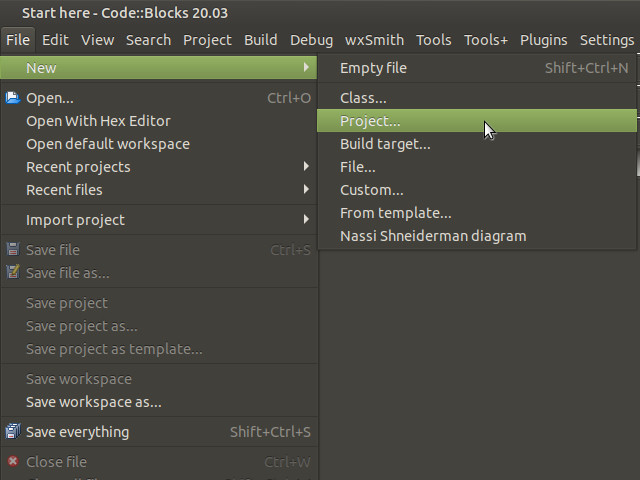The image size is (640, 480).
Task: Choose Empty file in New submenu
Action: (x=373, y=68)
